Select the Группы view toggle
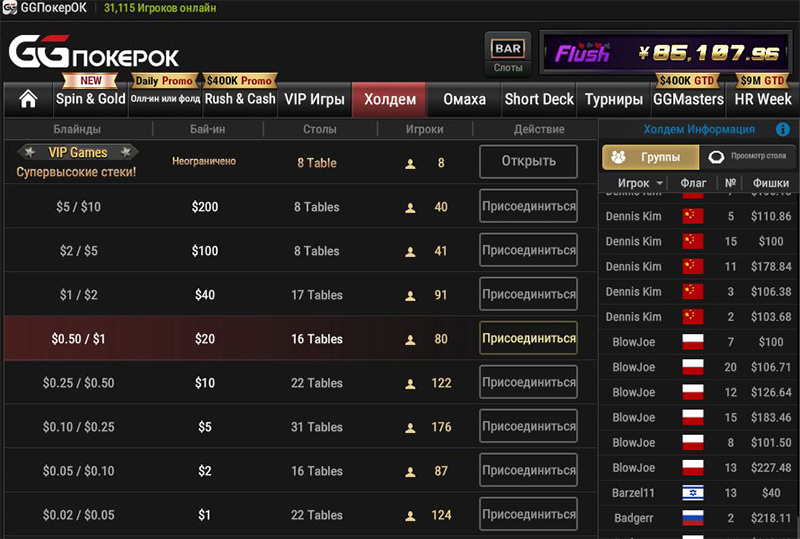This screenshot has width=800, height=539. (651, 157)
